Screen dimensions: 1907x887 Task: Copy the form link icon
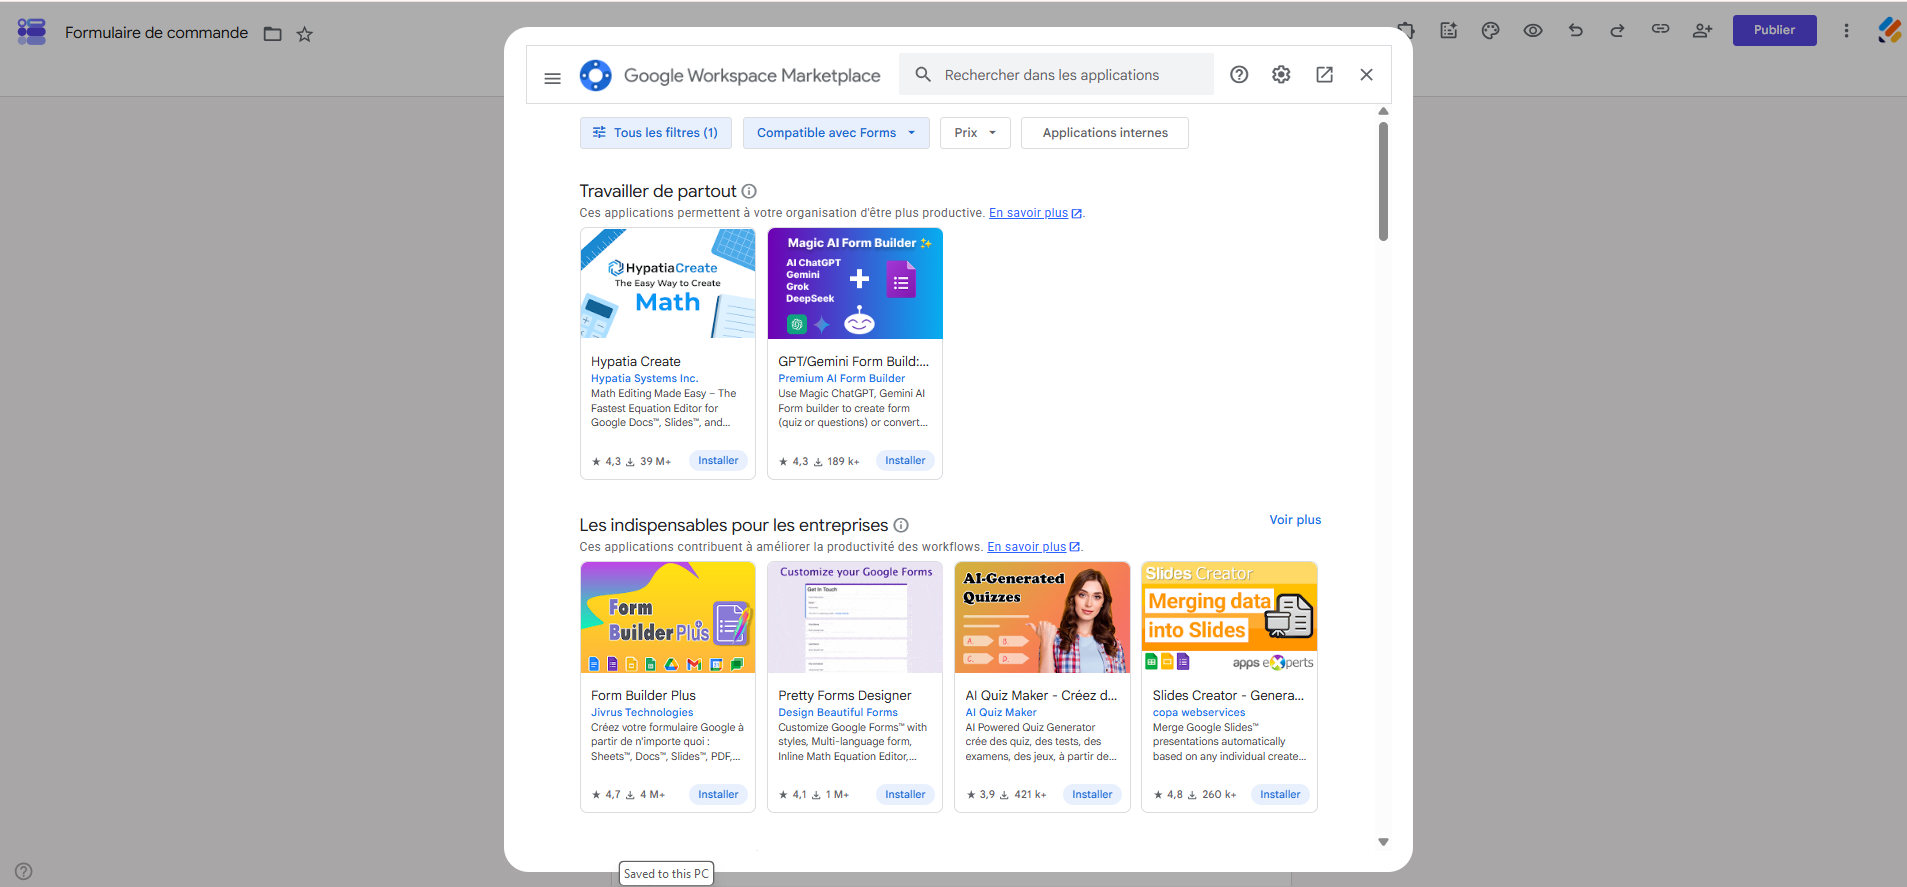(x=1660, y=29)
